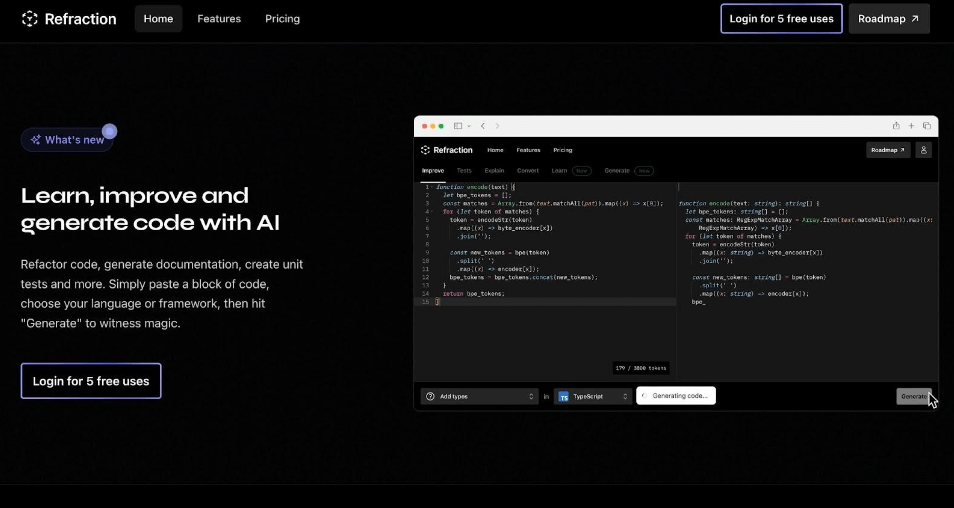
Task: Open the Home page from the top navigation
Action: (x=158, y=19)
